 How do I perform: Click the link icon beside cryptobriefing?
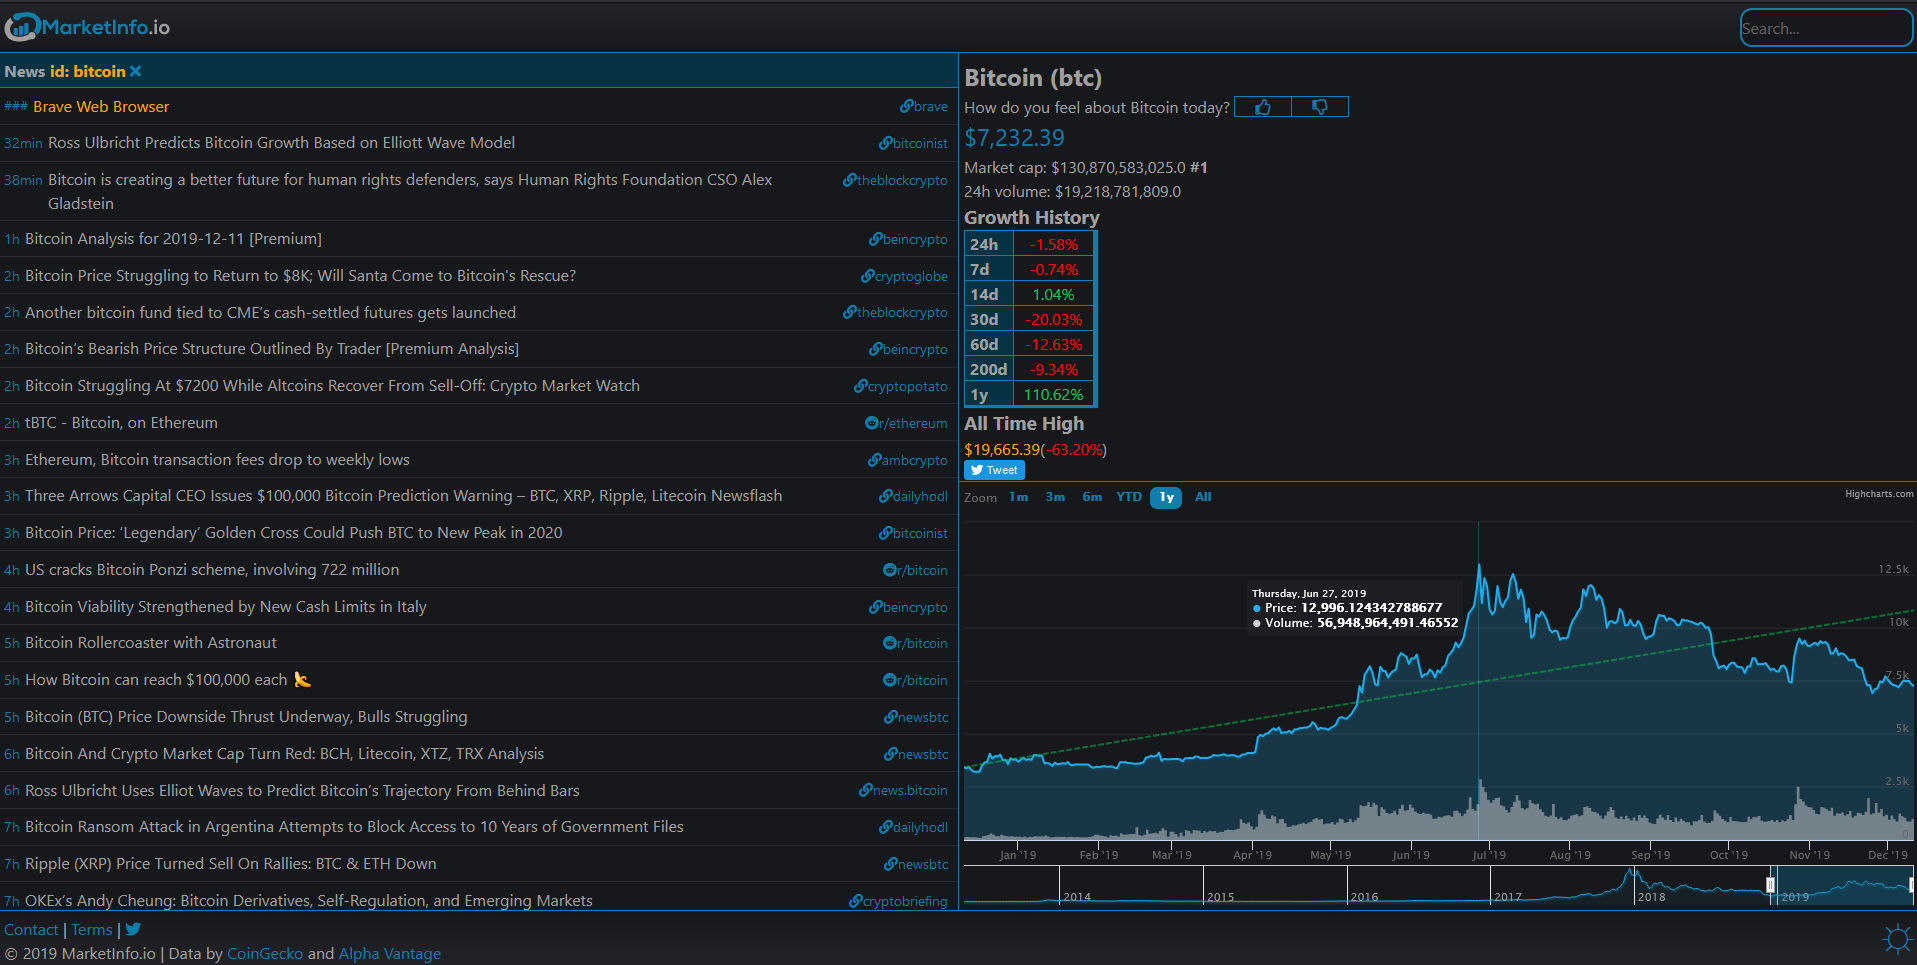[x=856, y=901]
